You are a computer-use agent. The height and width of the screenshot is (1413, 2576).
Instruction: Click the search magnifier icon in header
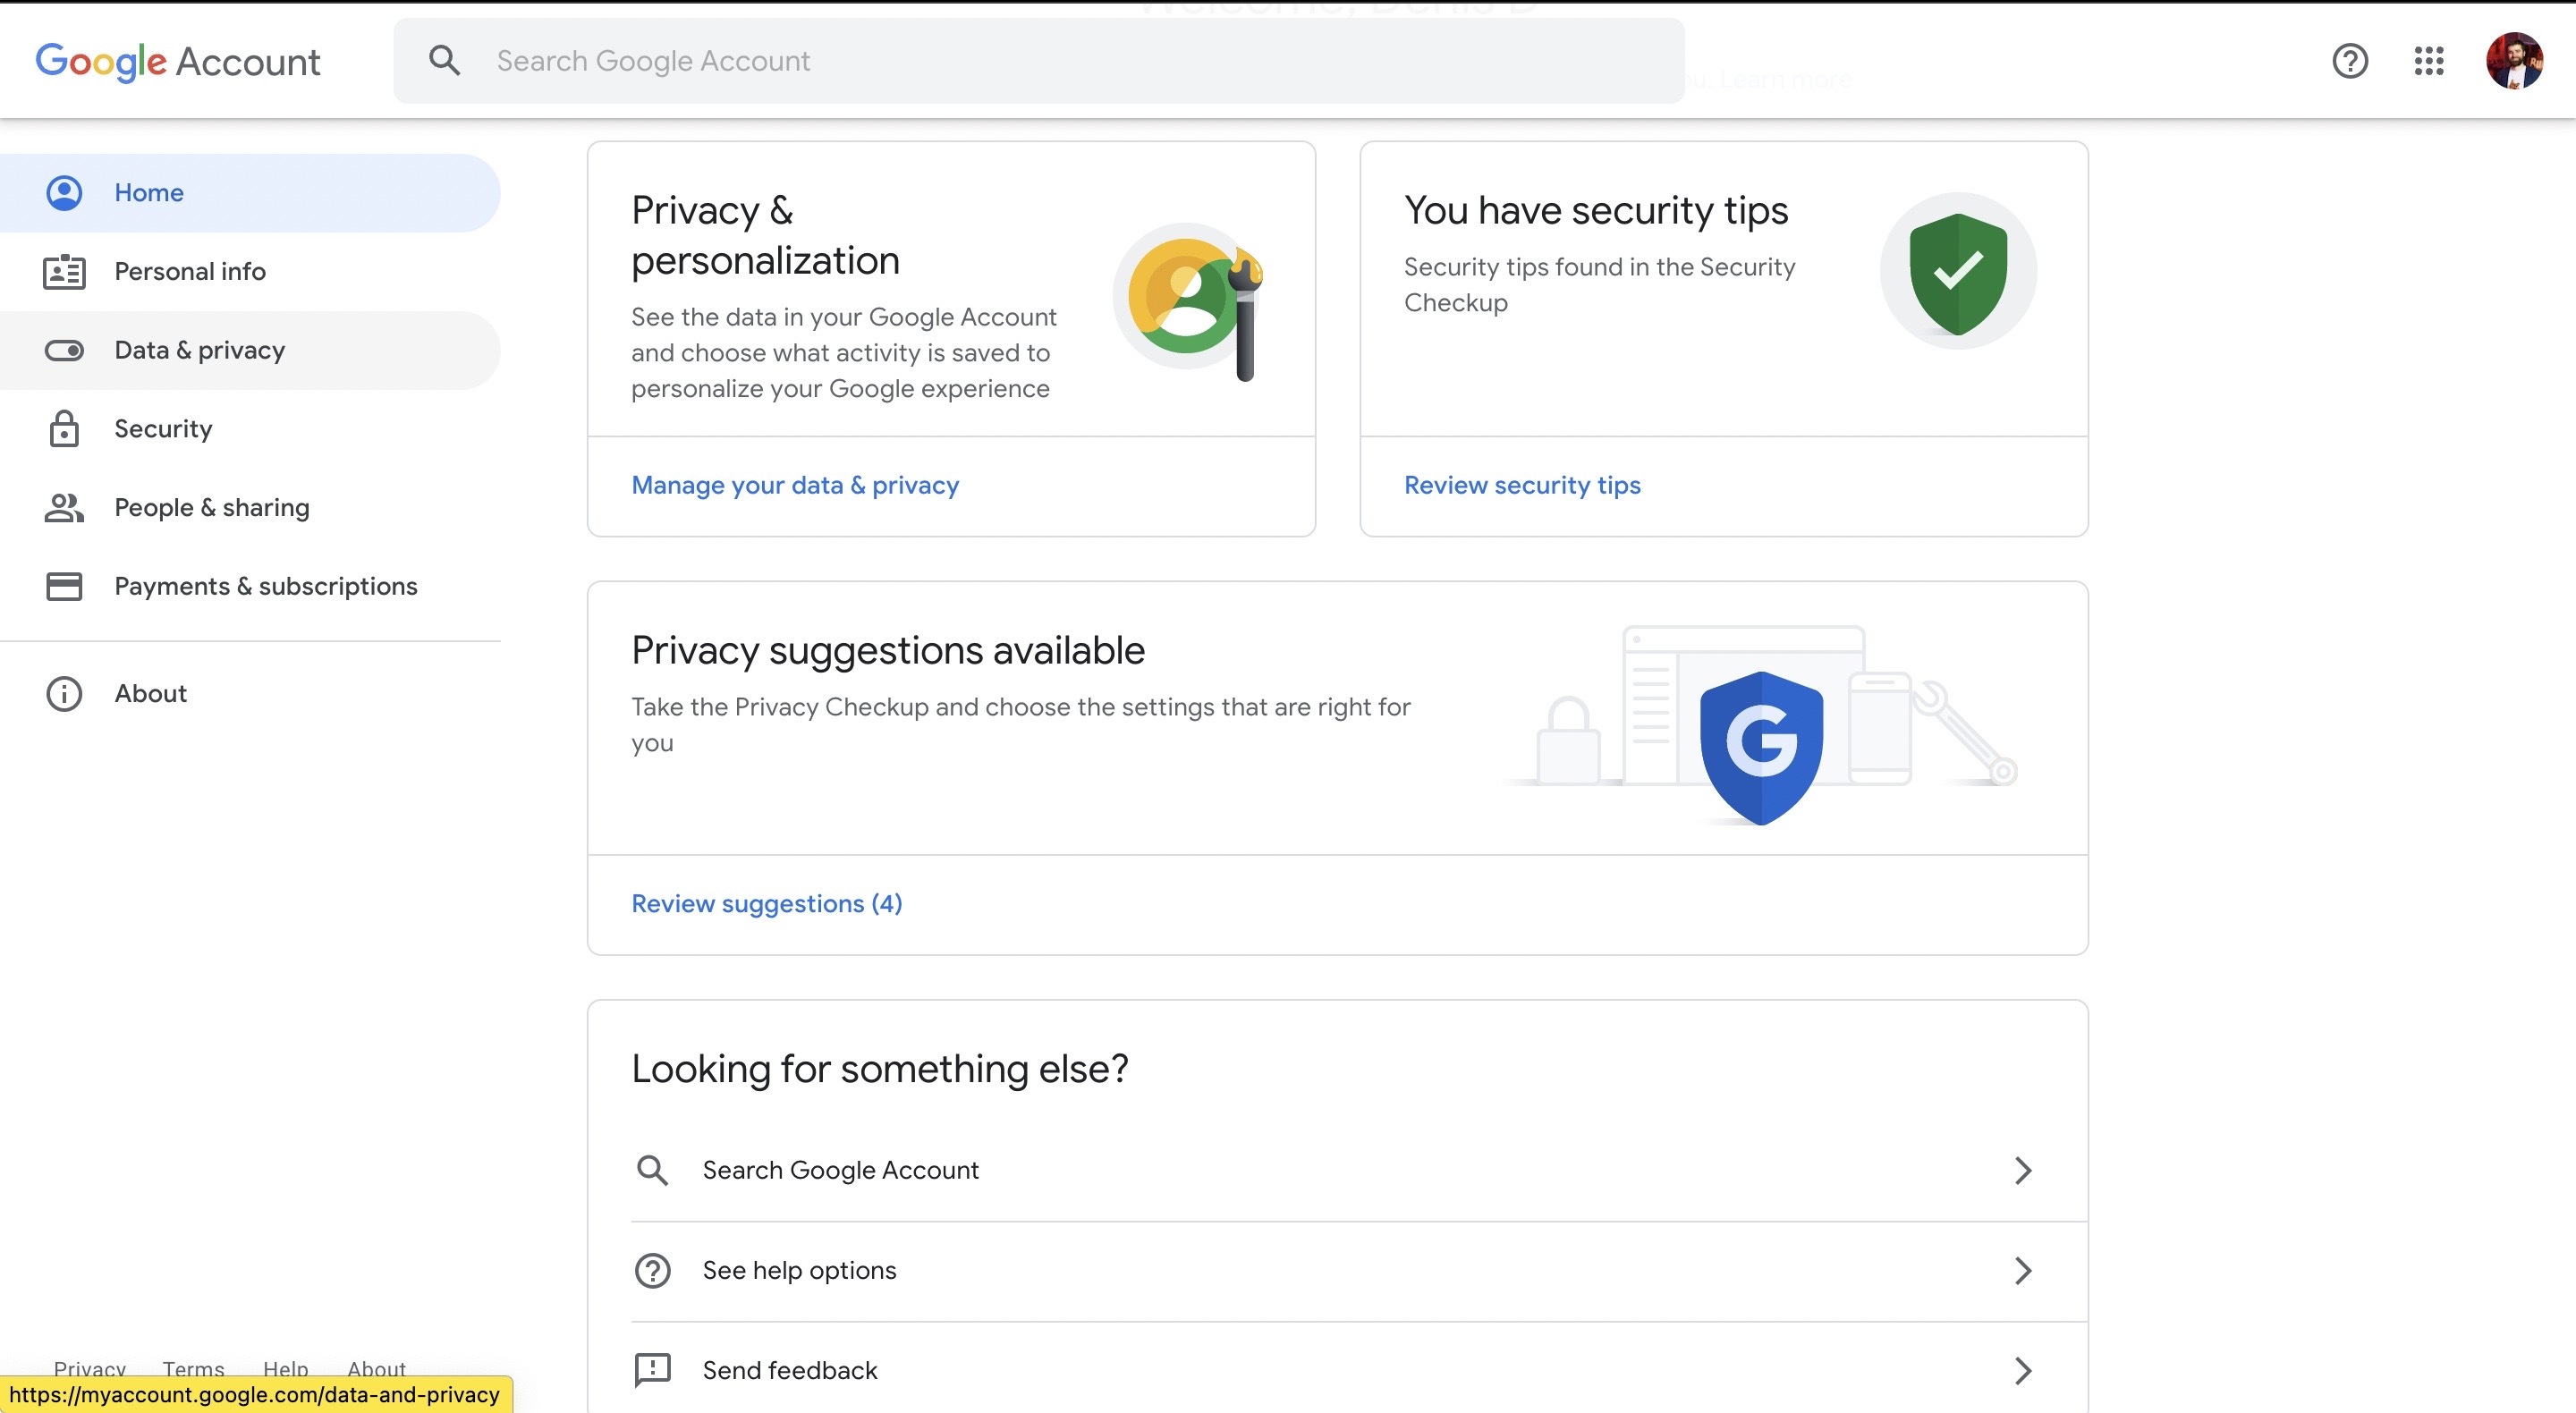pos(445,61)
